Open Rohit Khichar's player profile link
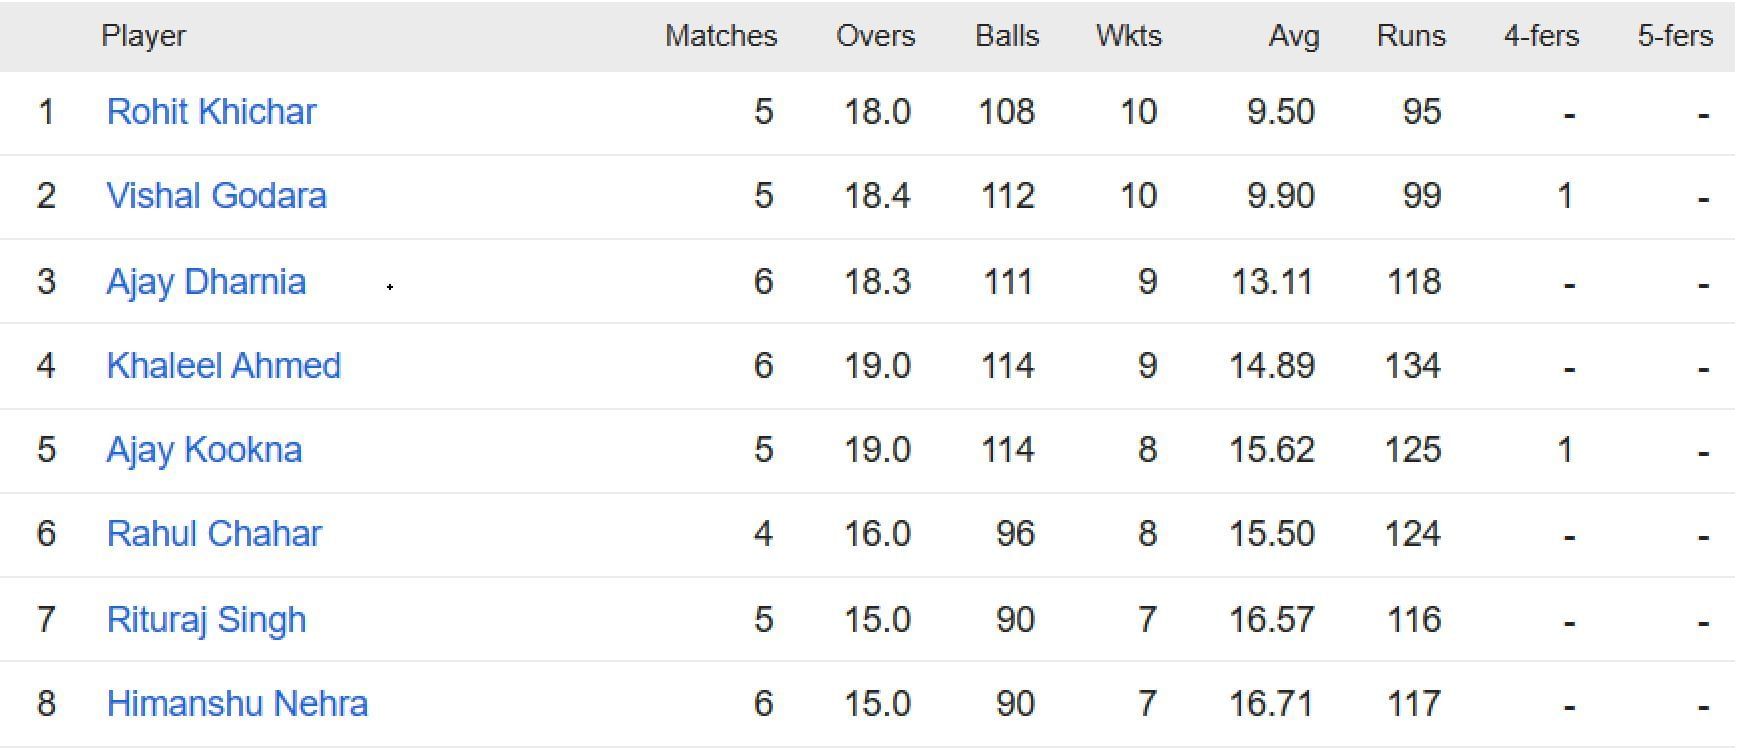Screen dimensions: 1743x755 coord(211,112)
